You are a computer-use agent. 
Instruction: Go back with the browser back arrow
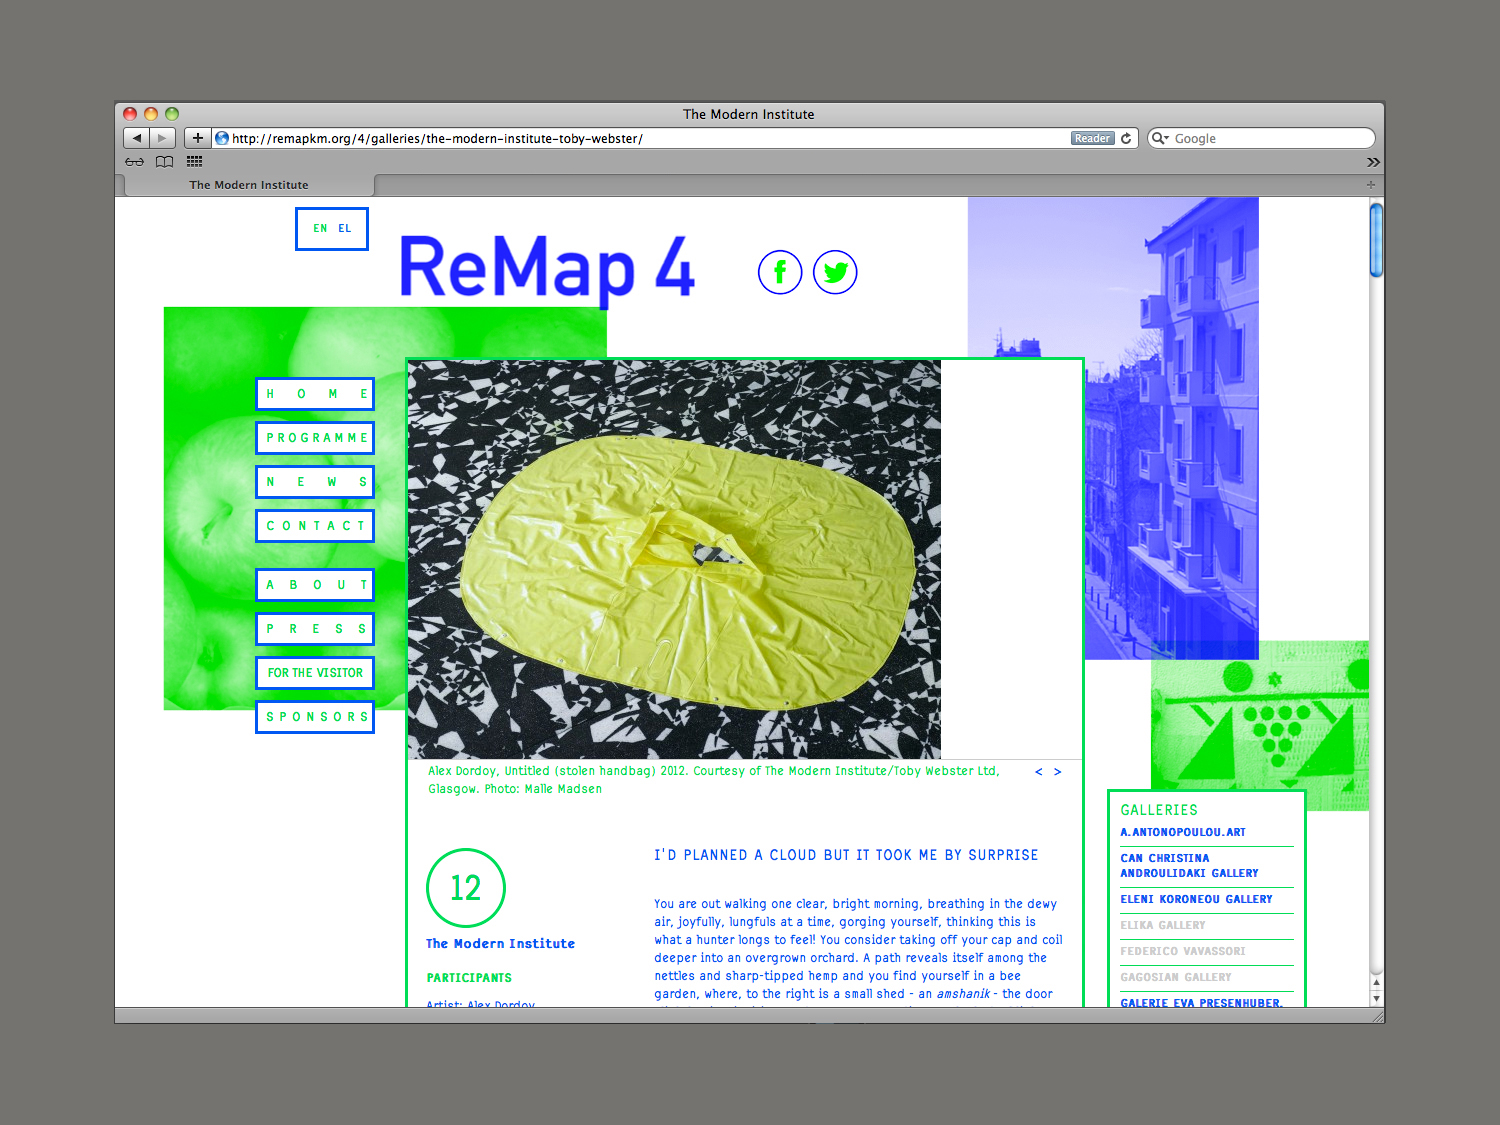[x=137, y=138]
